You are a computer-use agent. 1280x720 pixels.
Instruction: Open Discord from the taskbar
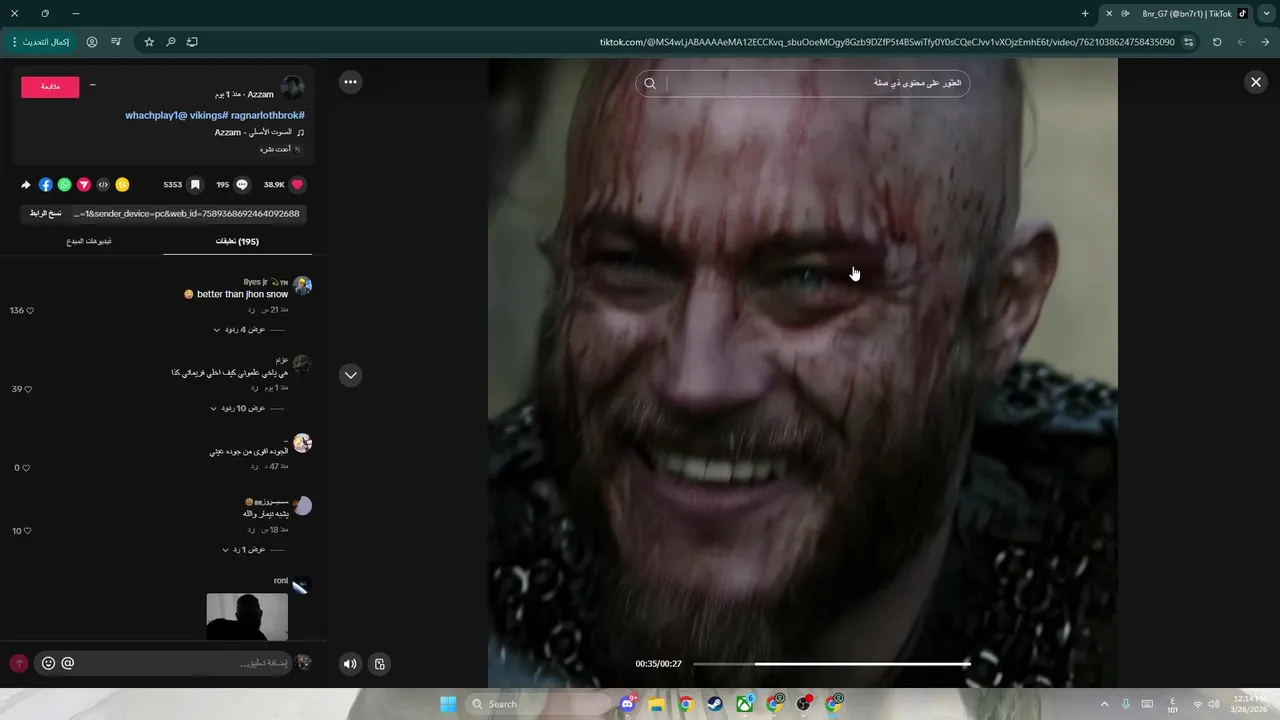point(628,704)
